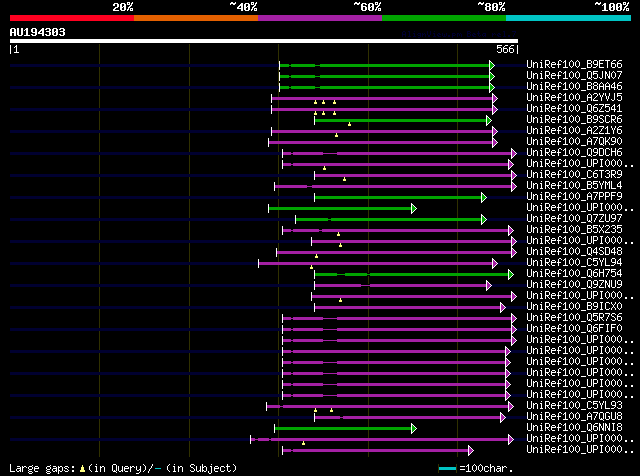Viewport: 640px width, 476px height.
Task: Open the UniRef100_B9SCR6 hit label
Action: [574, 119]
